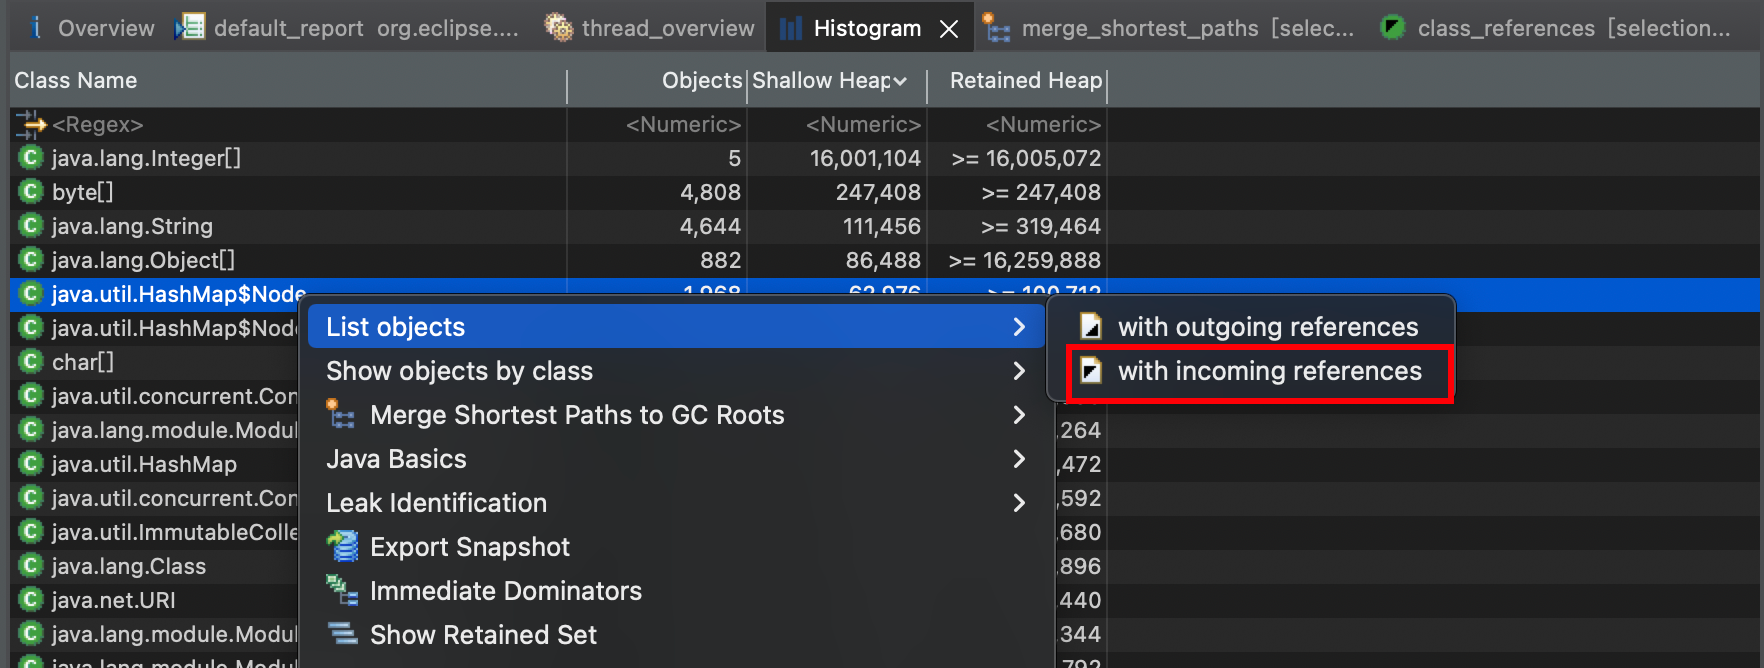Expand Show objects by class arrow

(x=1019, y=371)
